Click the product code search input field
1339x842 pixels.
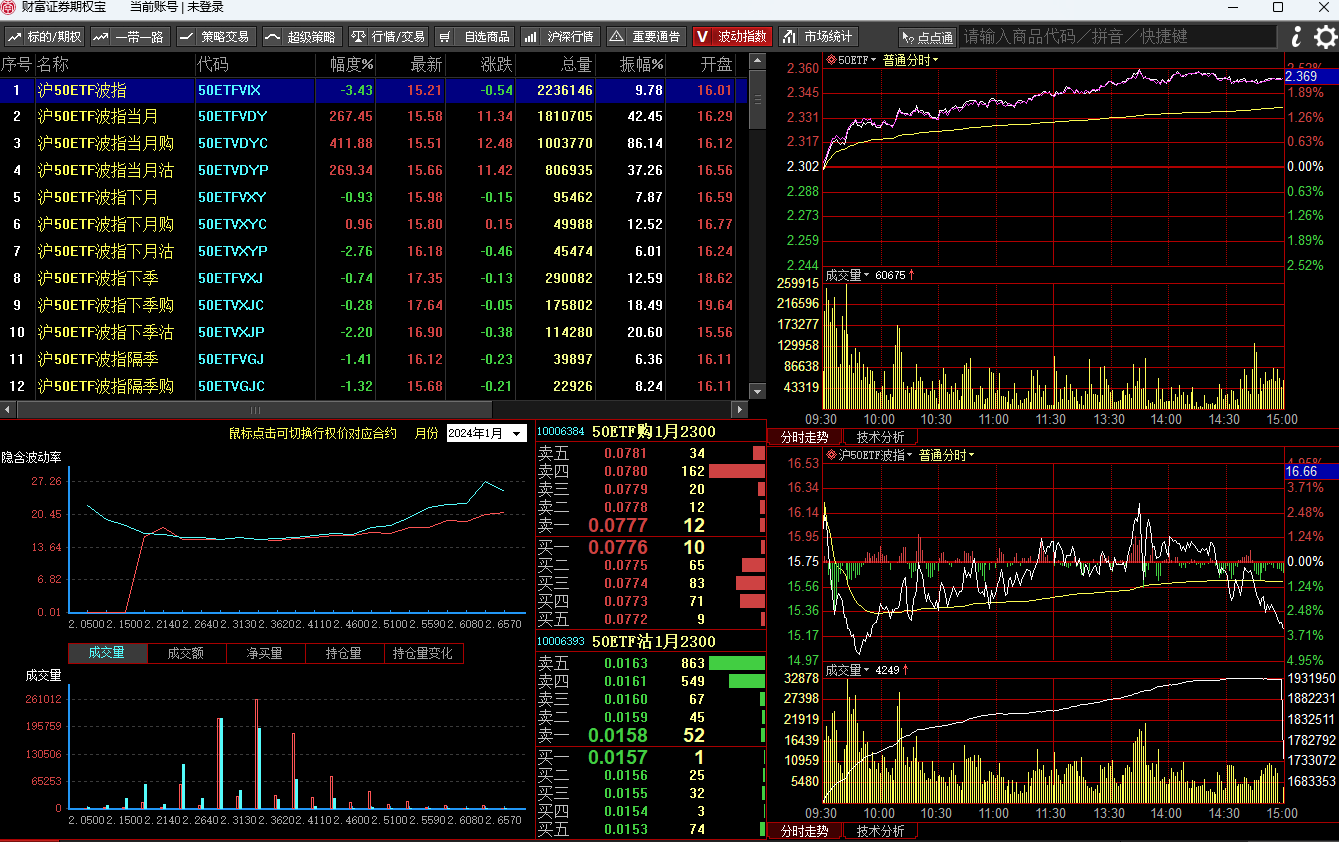[1119, 37]
